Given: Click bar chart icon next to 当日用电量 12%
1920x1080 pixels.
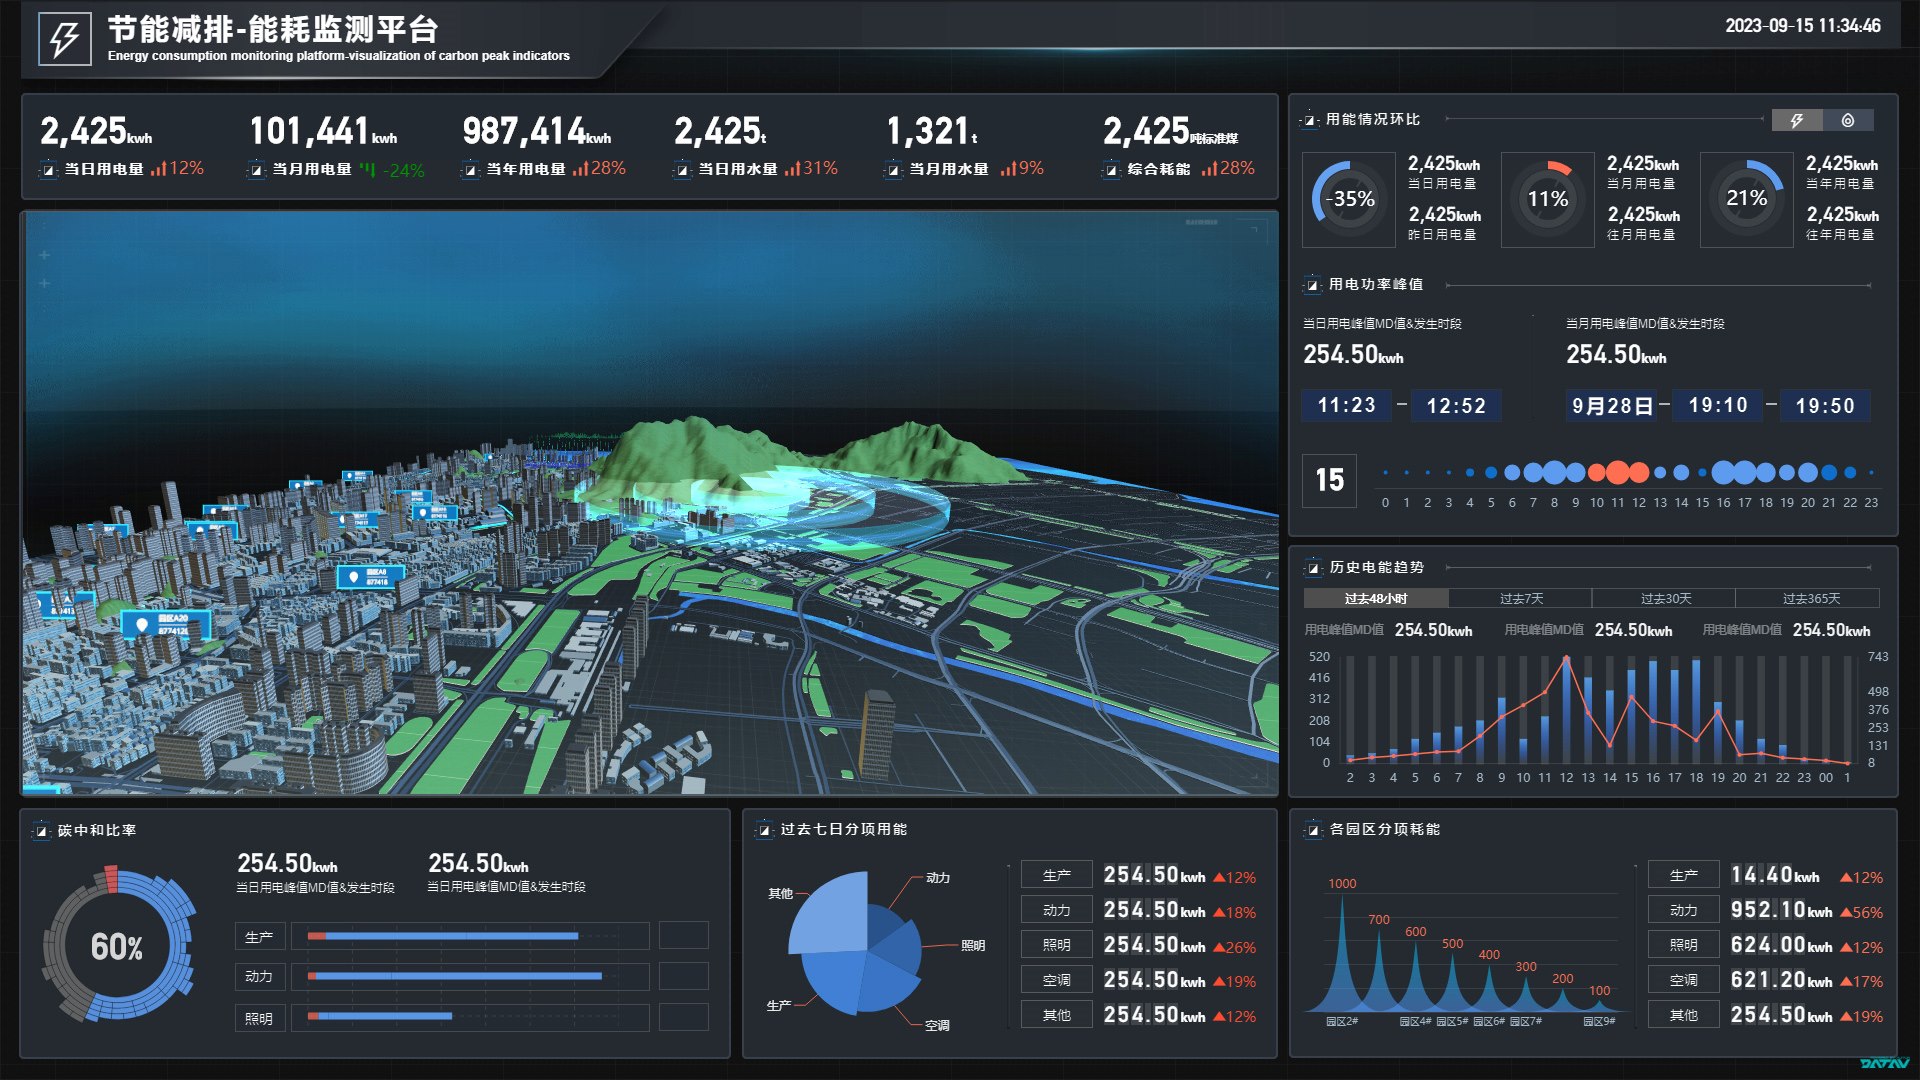Looking at the screenshot, I should coord(158,169).
